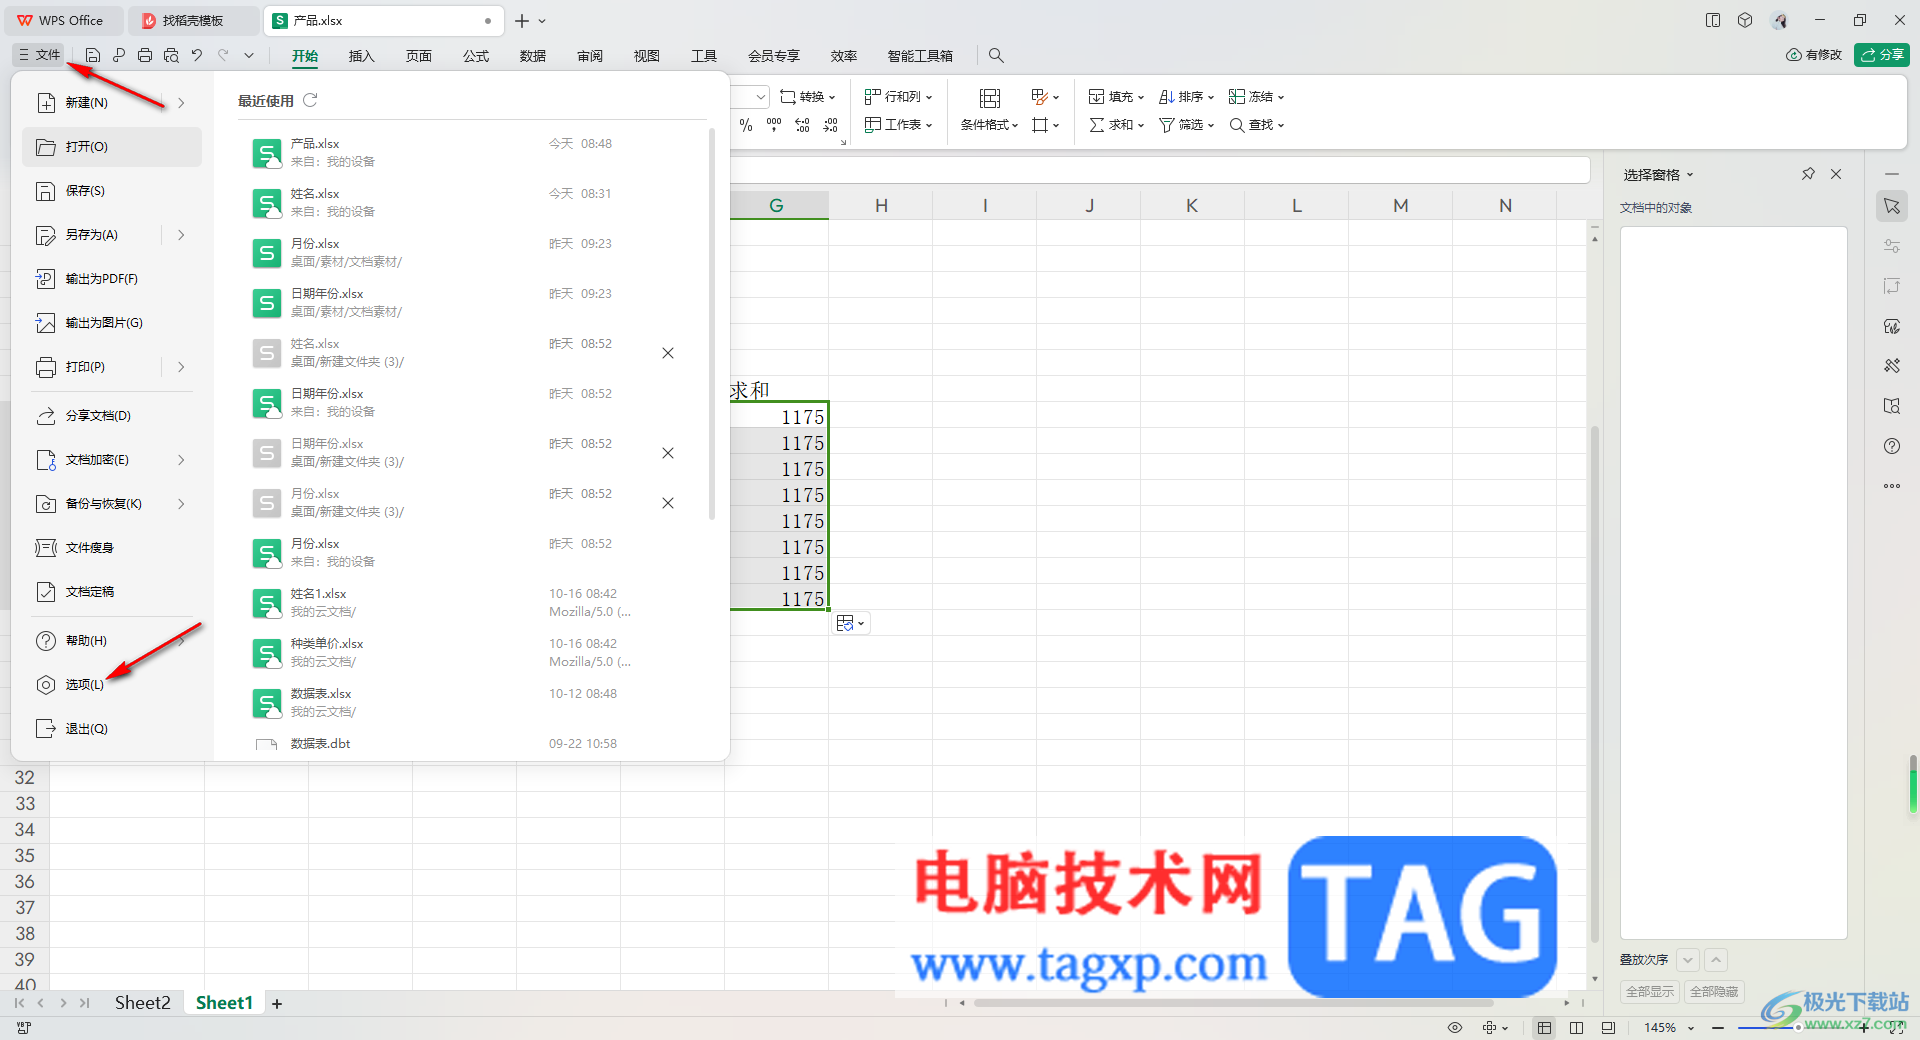Expand the 打印(P) submenu arrow

coord(181,367)
